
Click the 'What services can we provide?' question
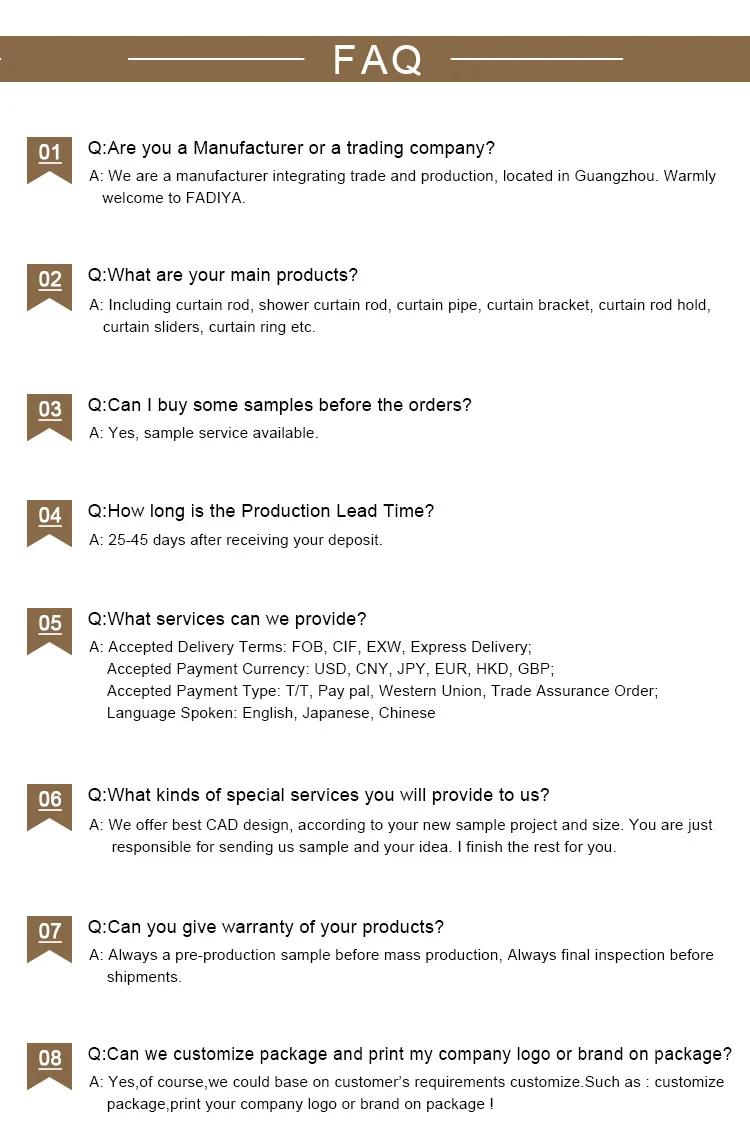(227, 619)
